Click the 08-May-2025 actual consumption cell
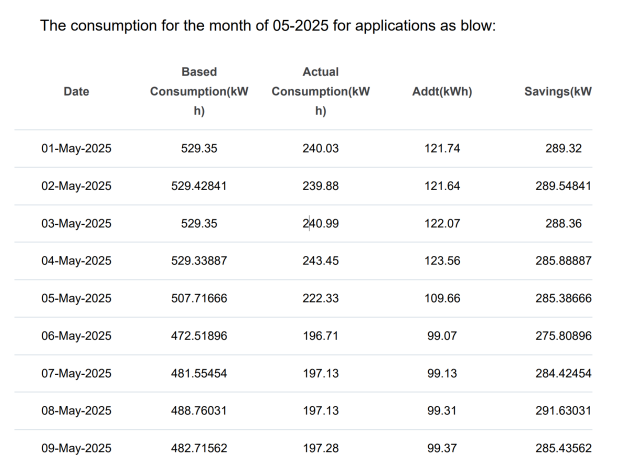The image size is (623, 457). [x=320, y=411]
